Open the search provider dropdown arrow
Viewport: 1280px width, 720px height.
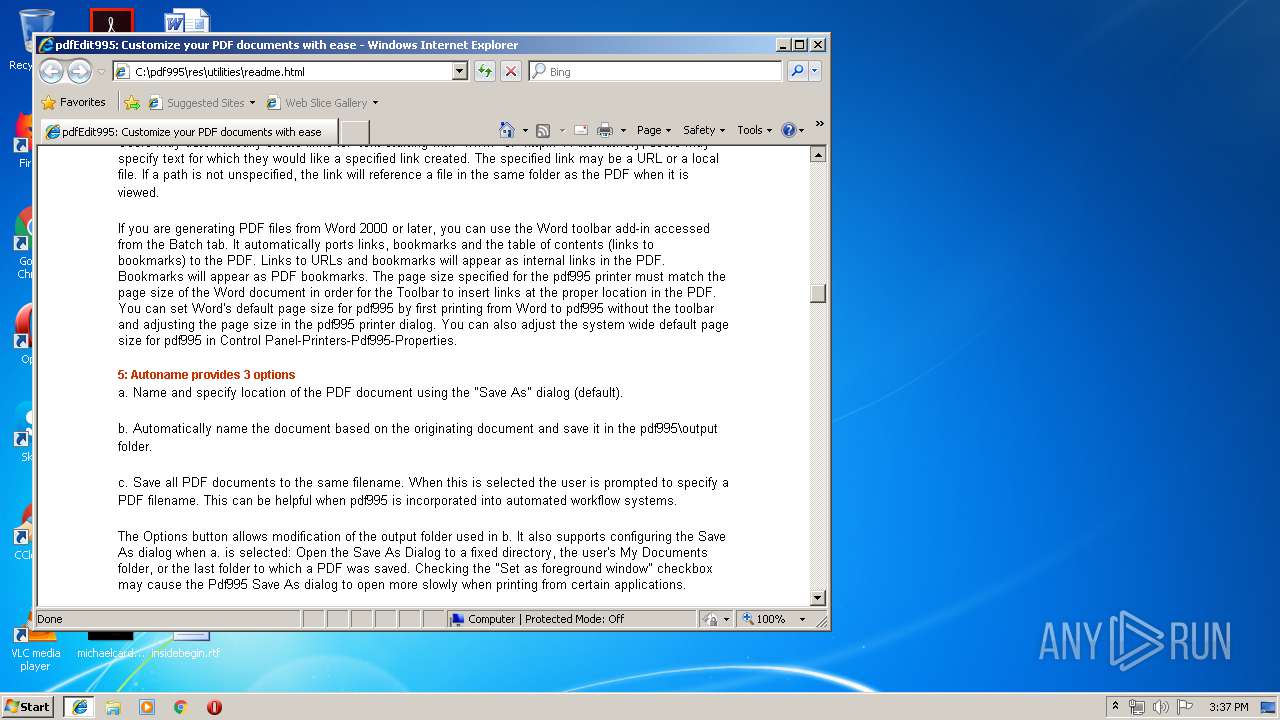(815, 71)
